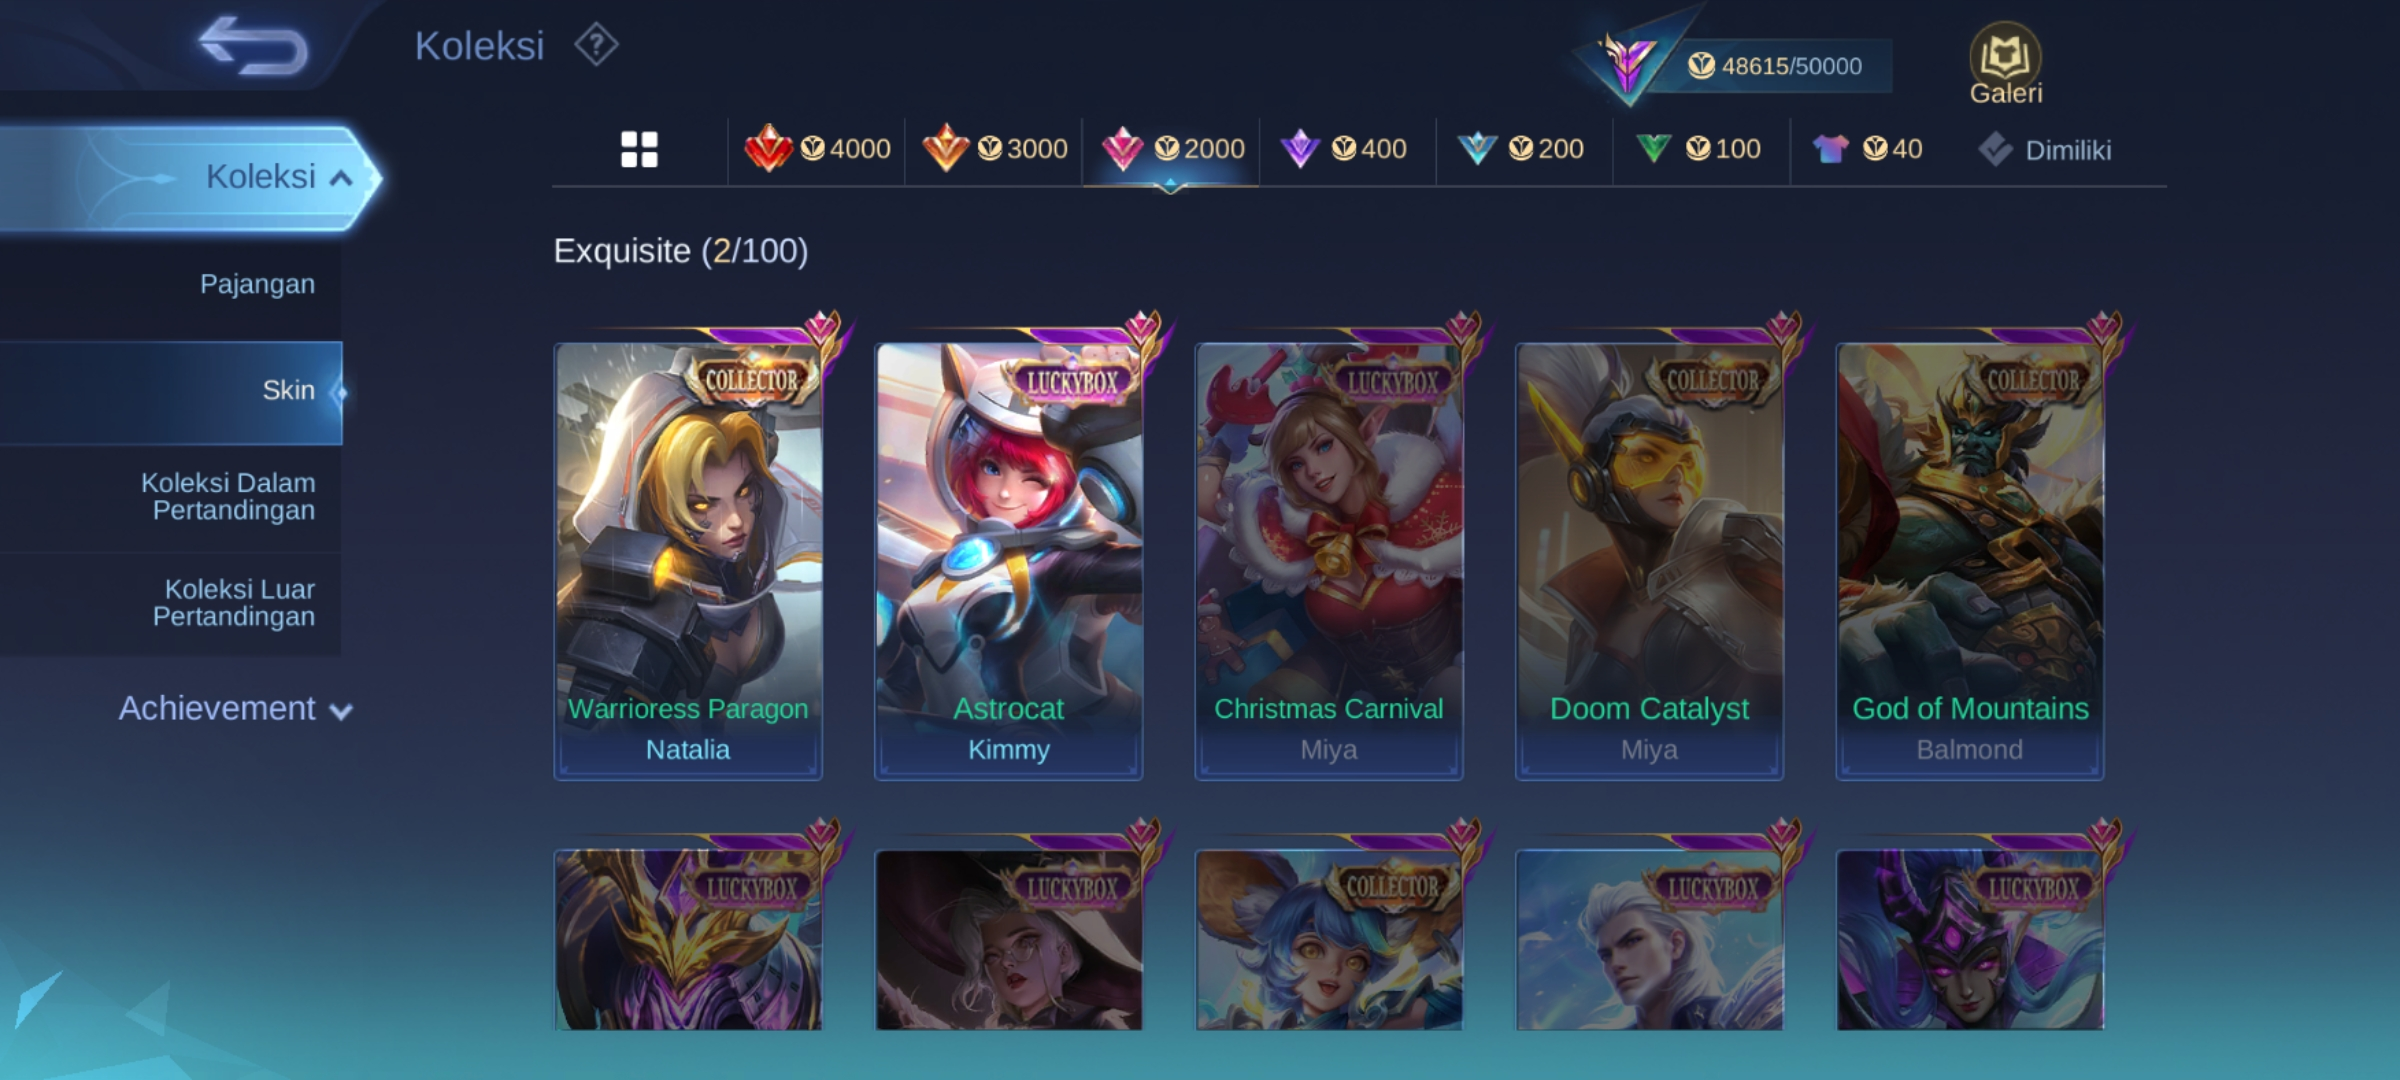
Task: Open the Galeri icon
Action: click(x=2005, y=64)
